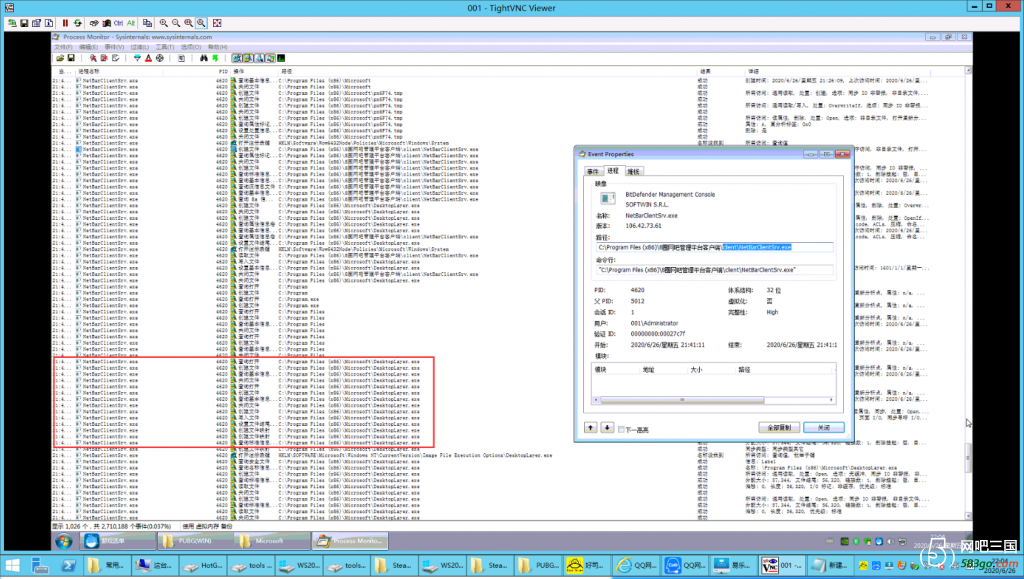Click Process Monitor save icon
This screenshot has width=1024, height=579.
pyautogui.click(x=71, y=58)
